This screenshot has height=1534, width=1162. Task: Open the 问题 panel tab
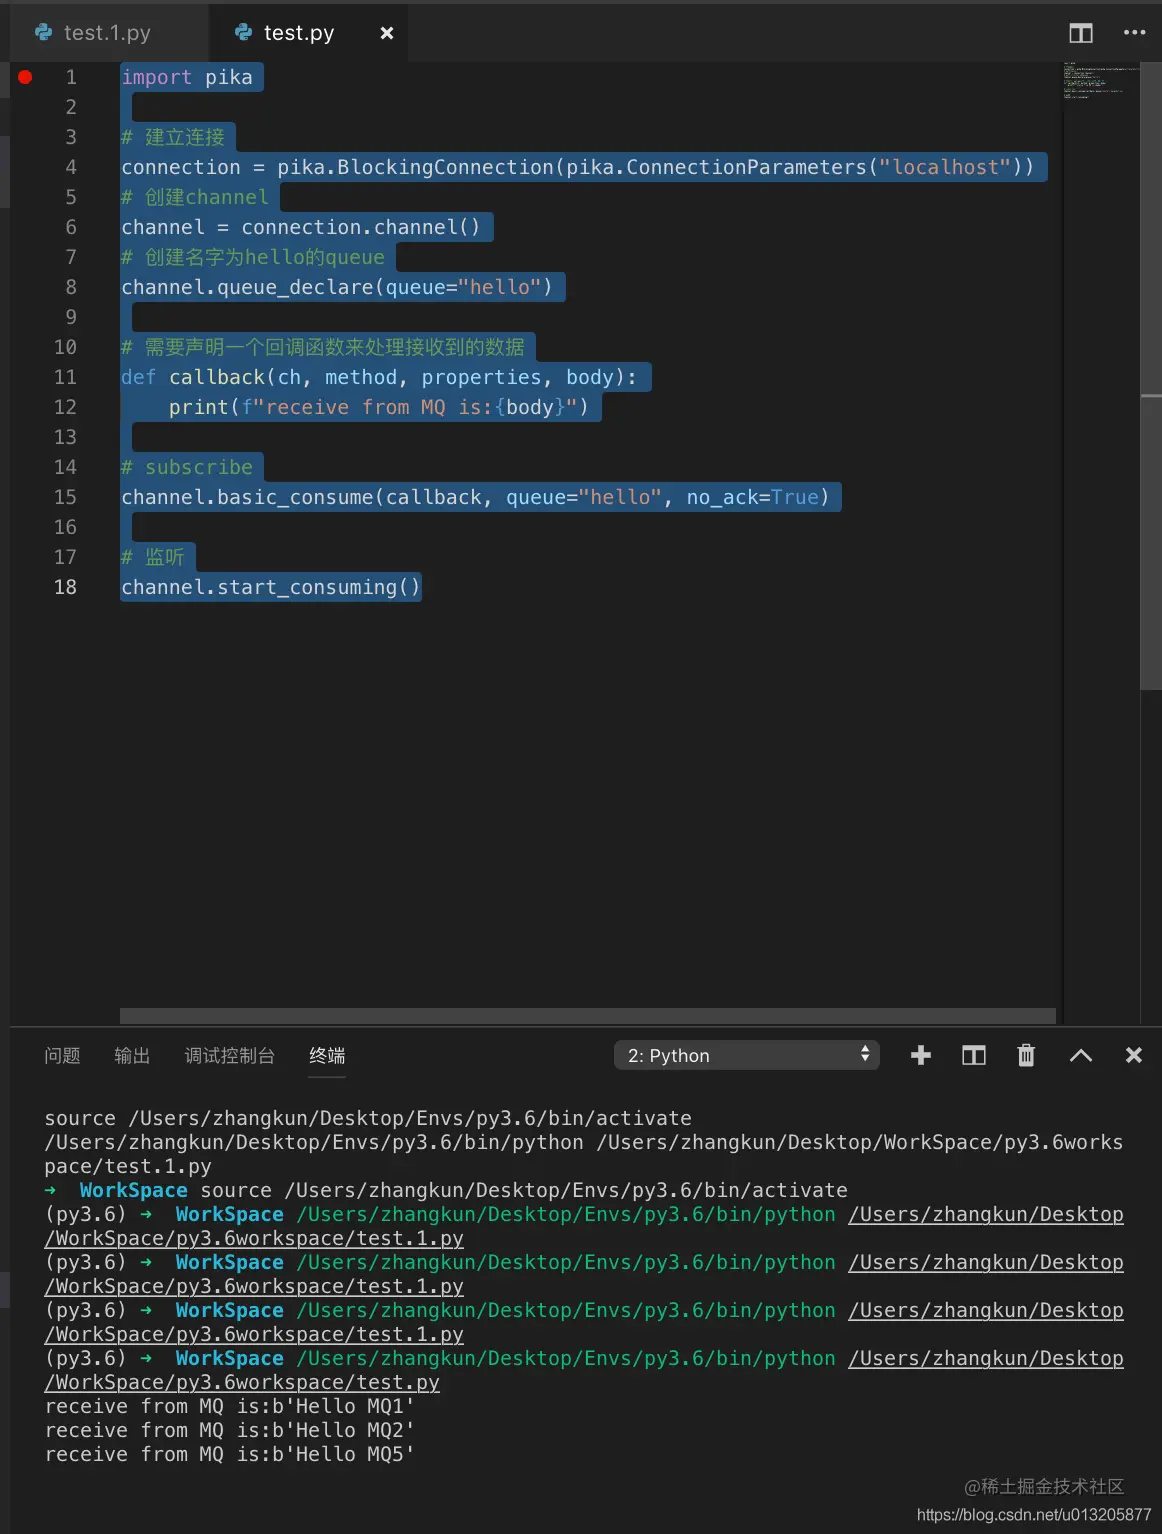coord(62,1056)
